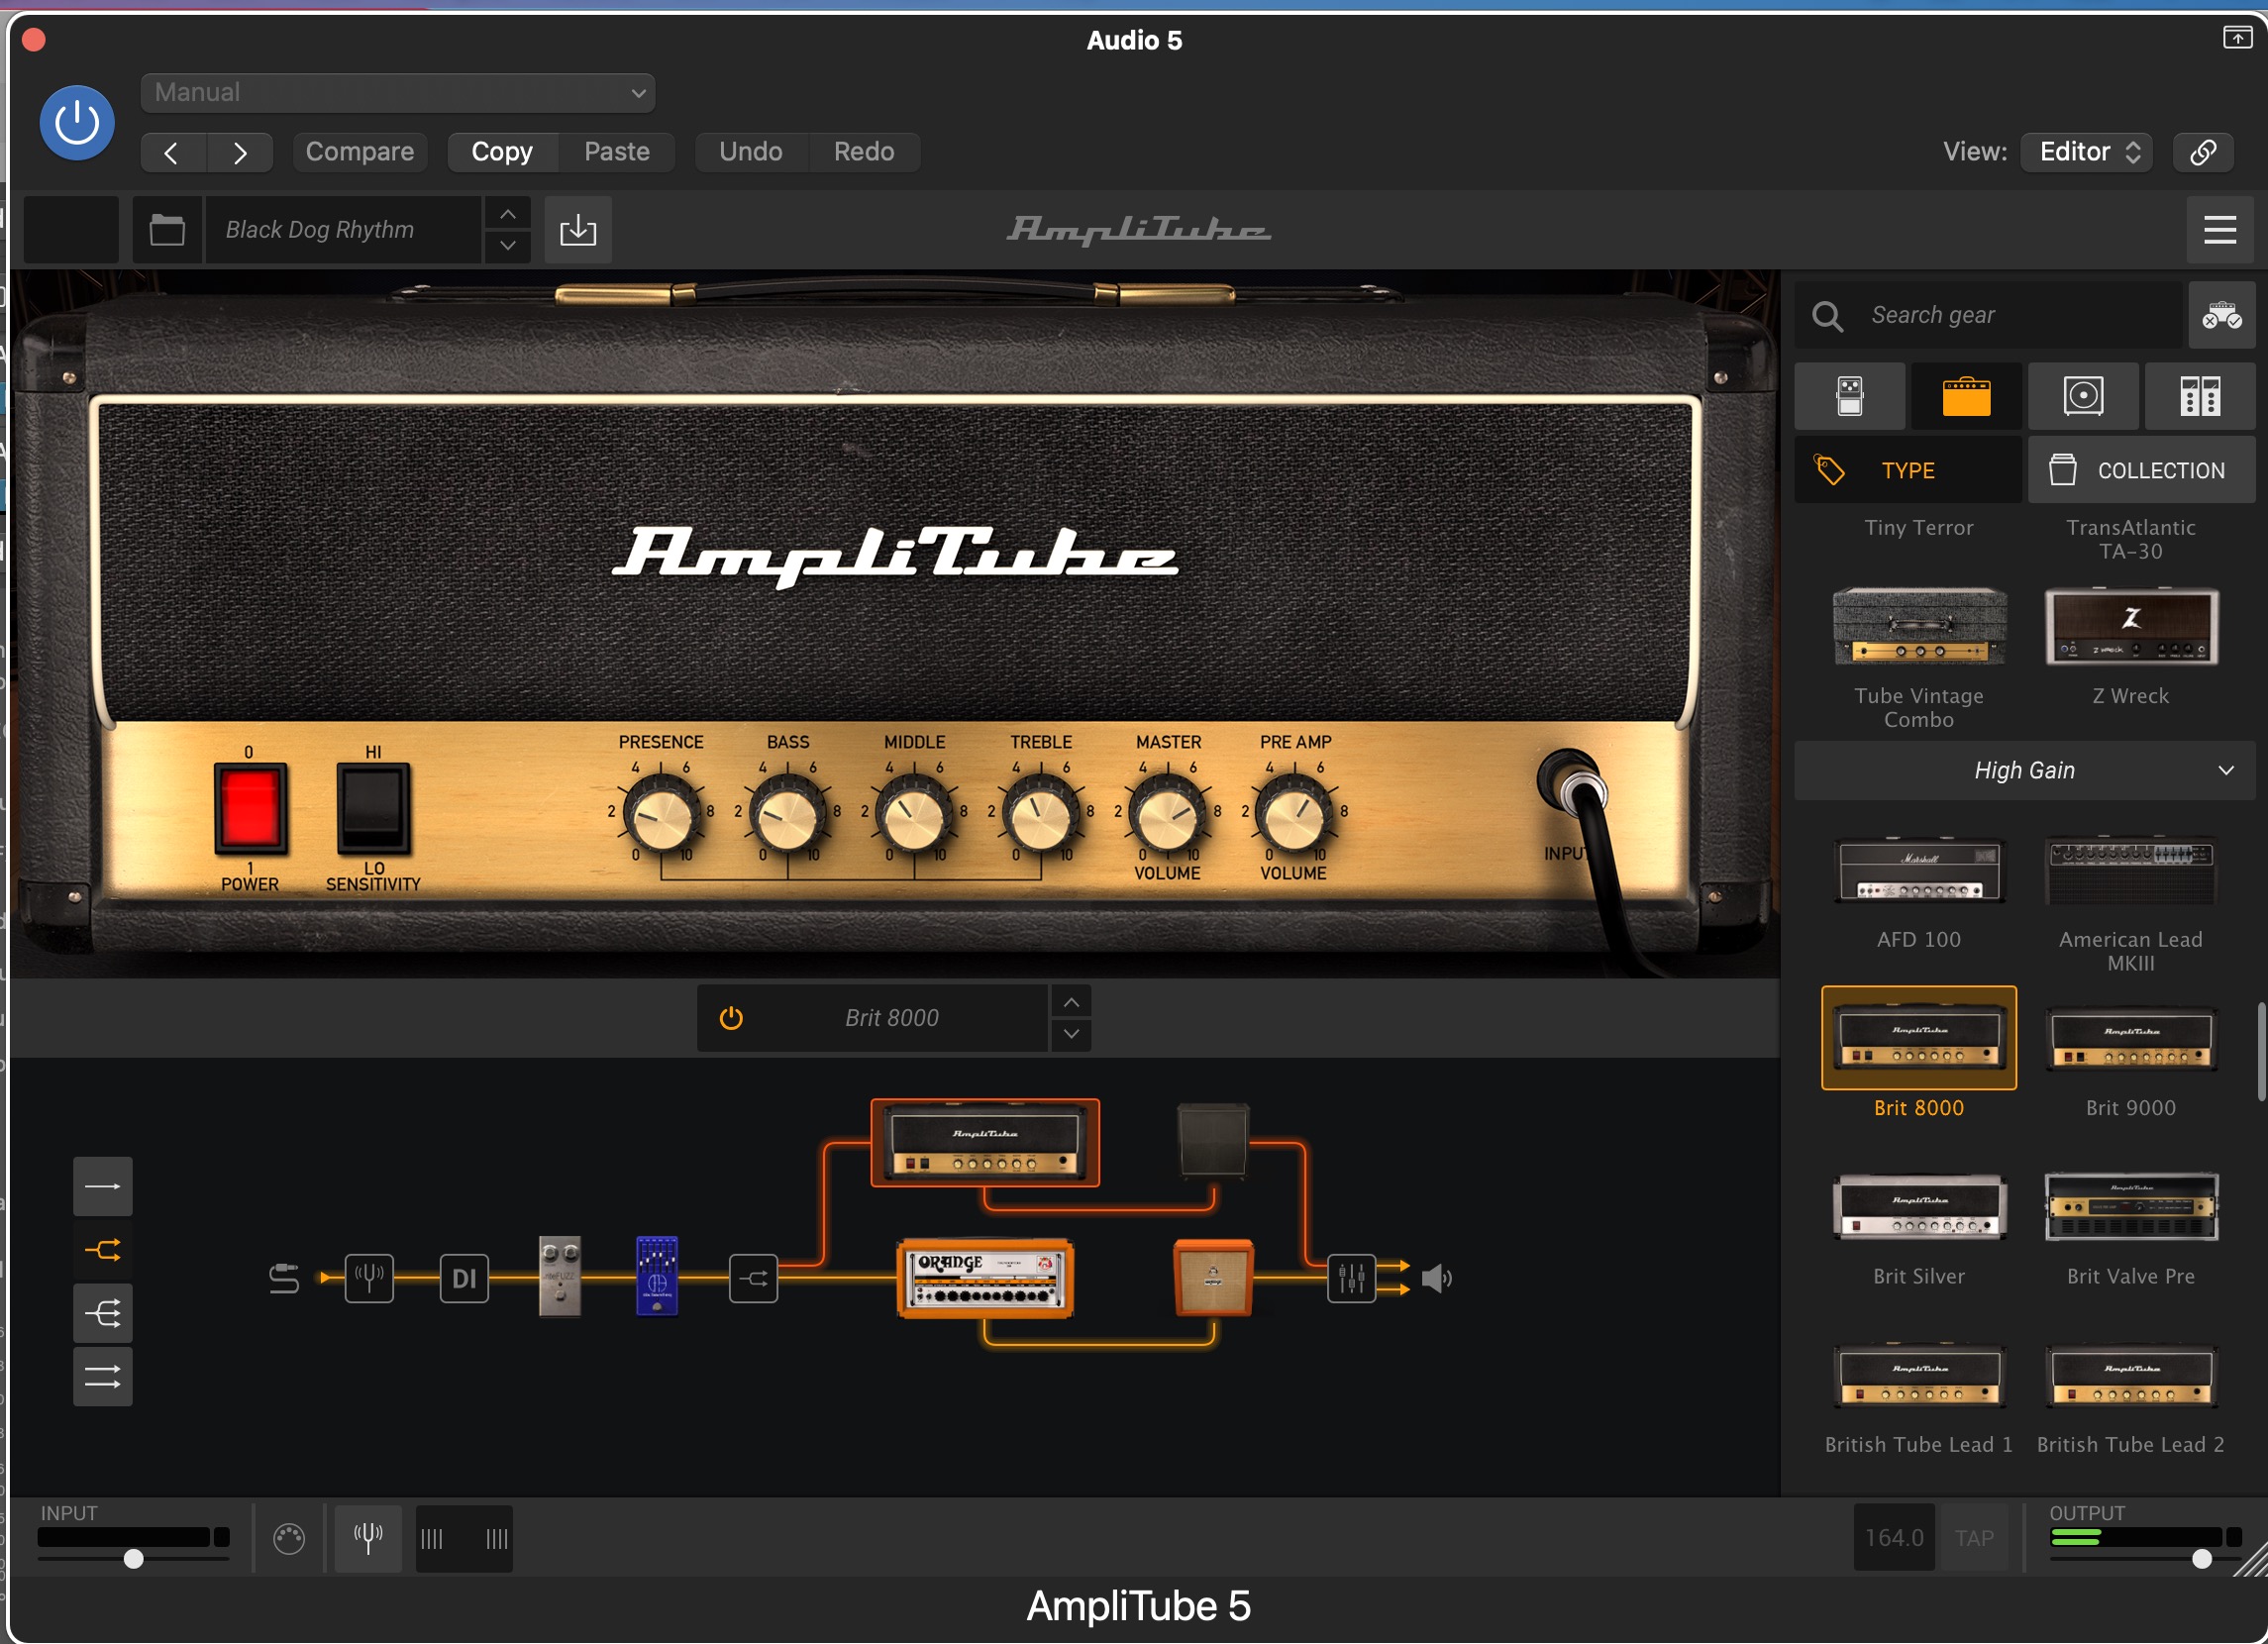Screen dimensions: 2268x1644
Task: Click the Redo button
Action: click(x=864, y=152)
